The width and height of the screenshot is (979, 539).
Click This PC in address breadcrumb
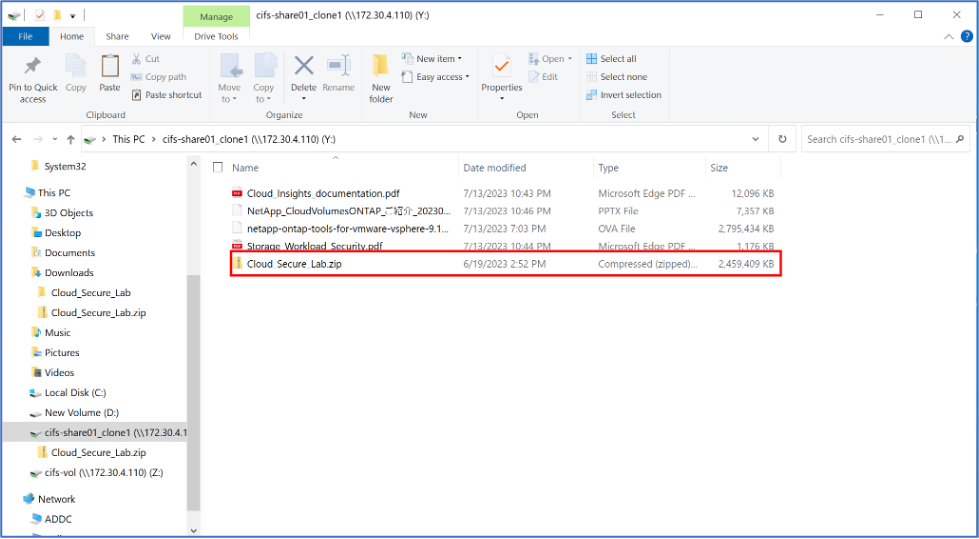click(129, 139)
